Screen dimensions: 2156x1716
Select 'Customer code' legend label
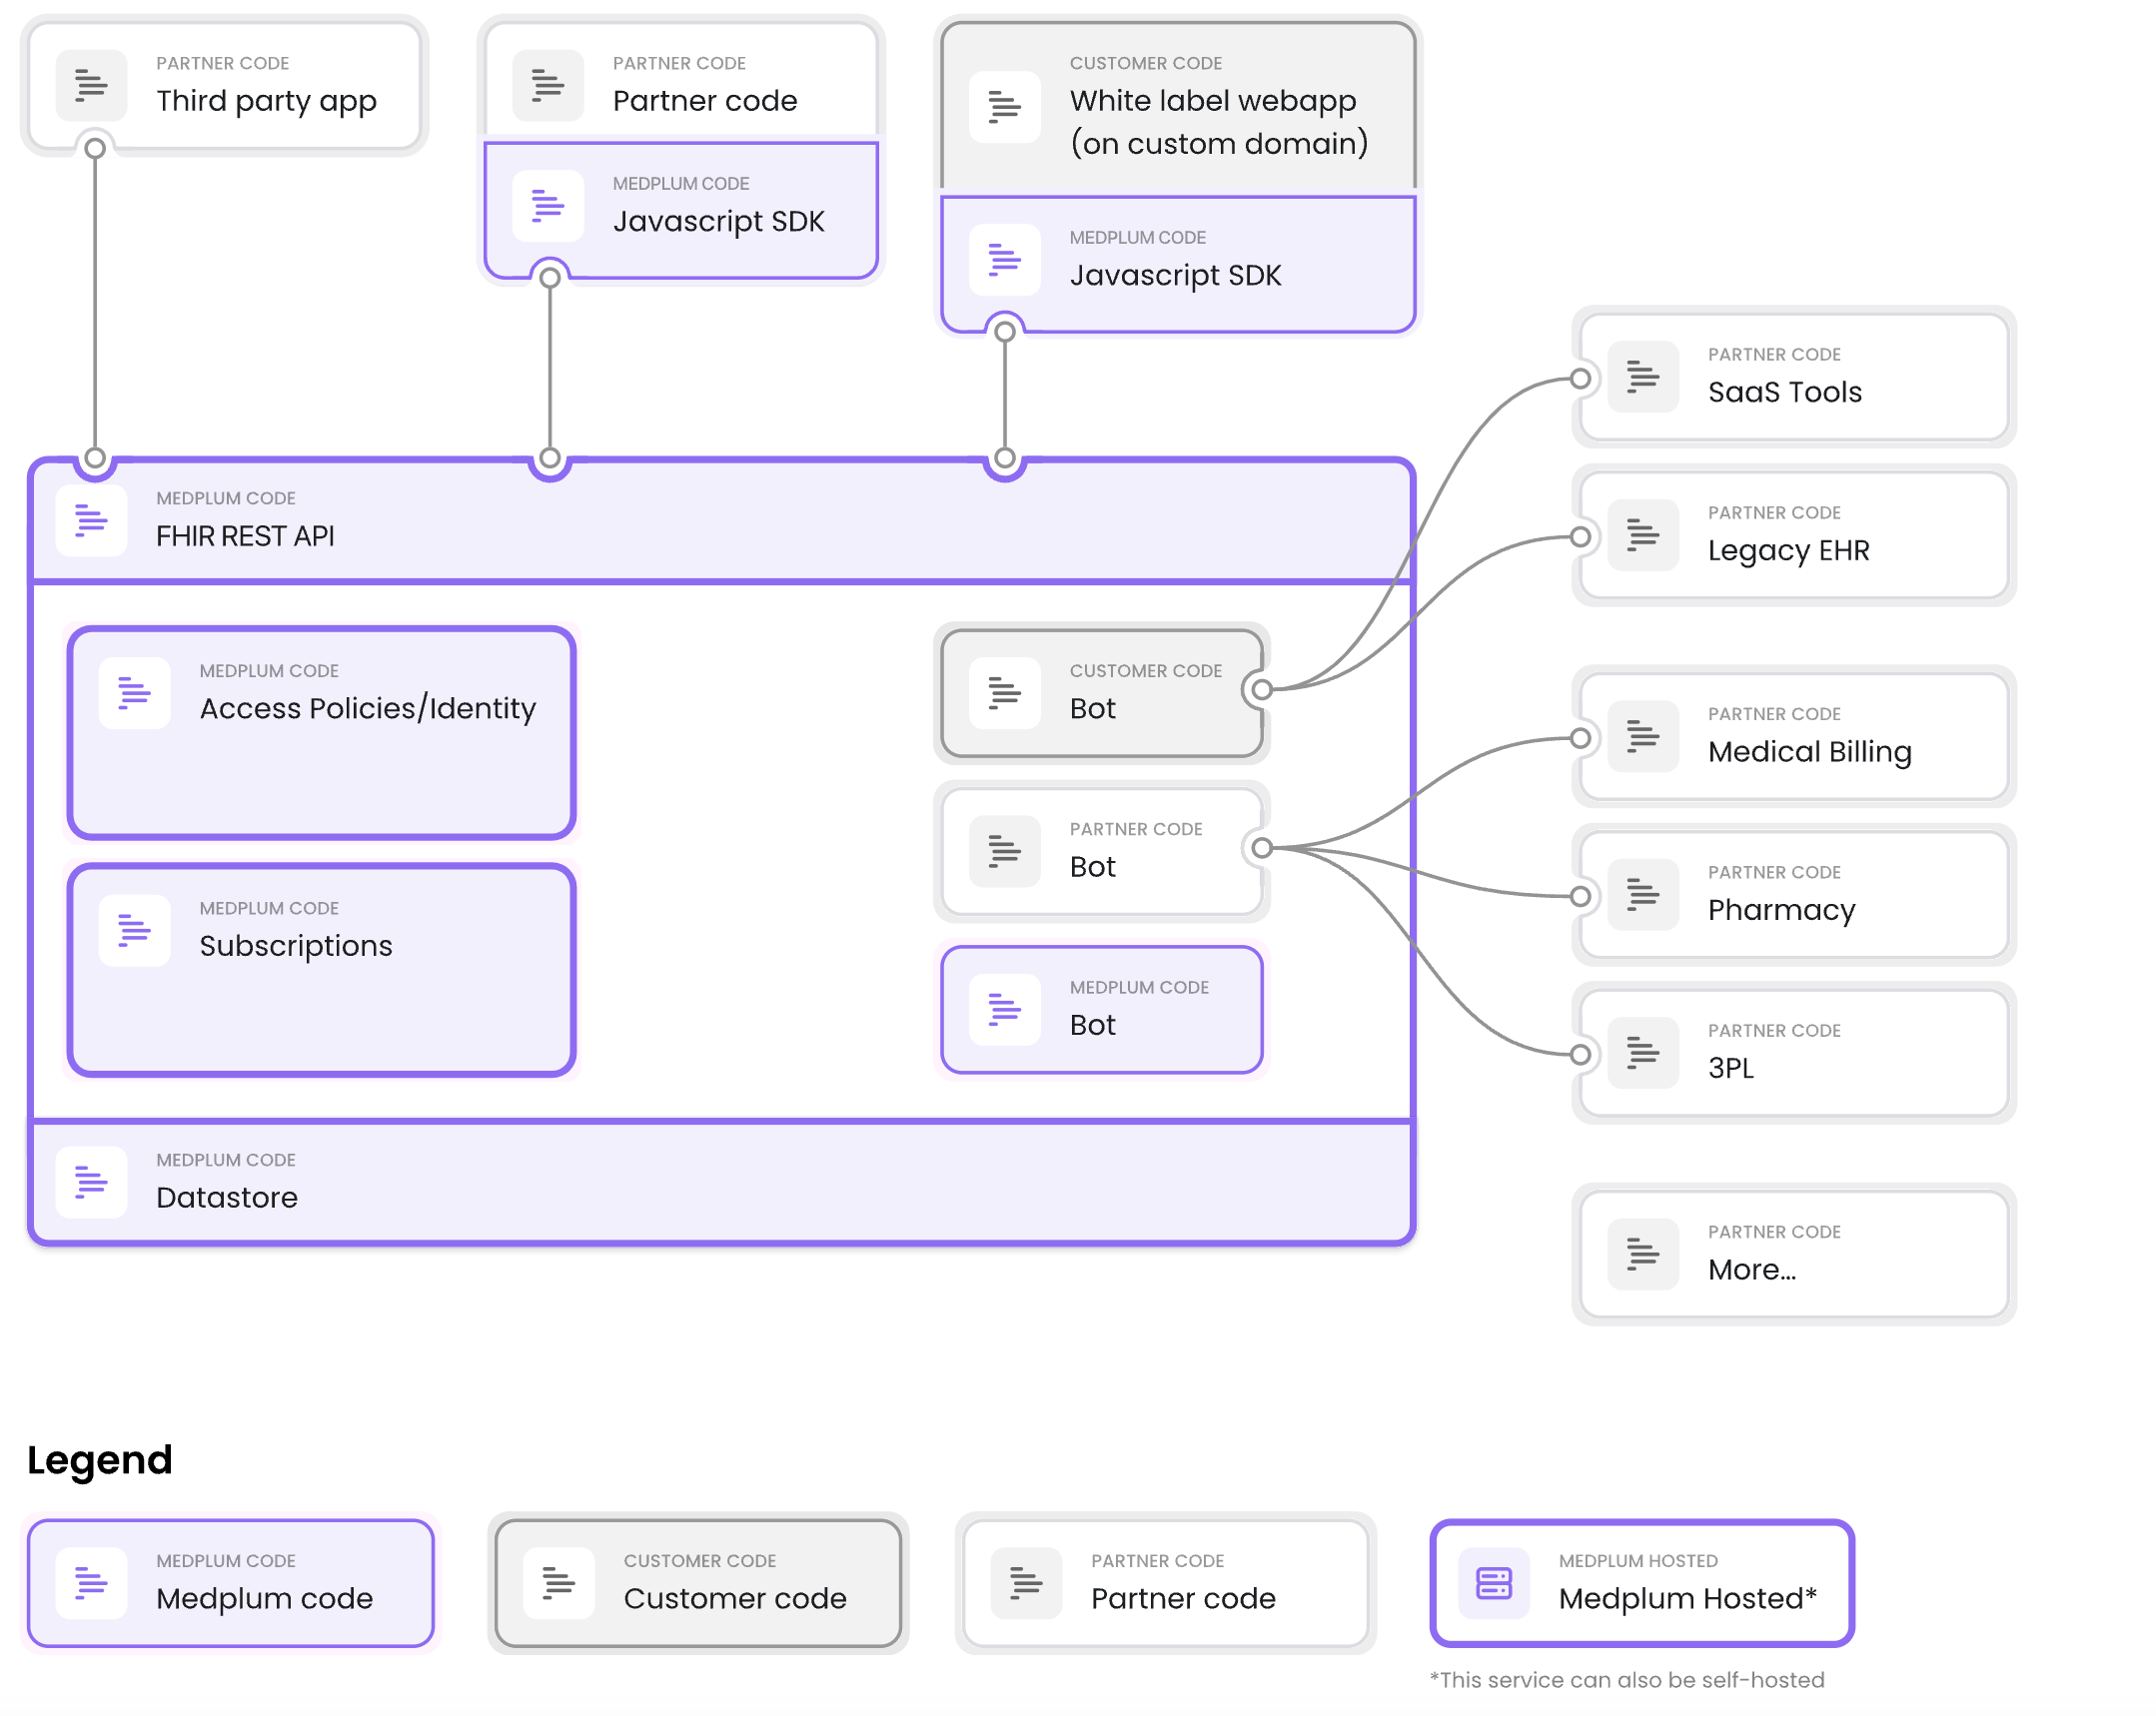pyautogui.click(x=735, y=1598)
